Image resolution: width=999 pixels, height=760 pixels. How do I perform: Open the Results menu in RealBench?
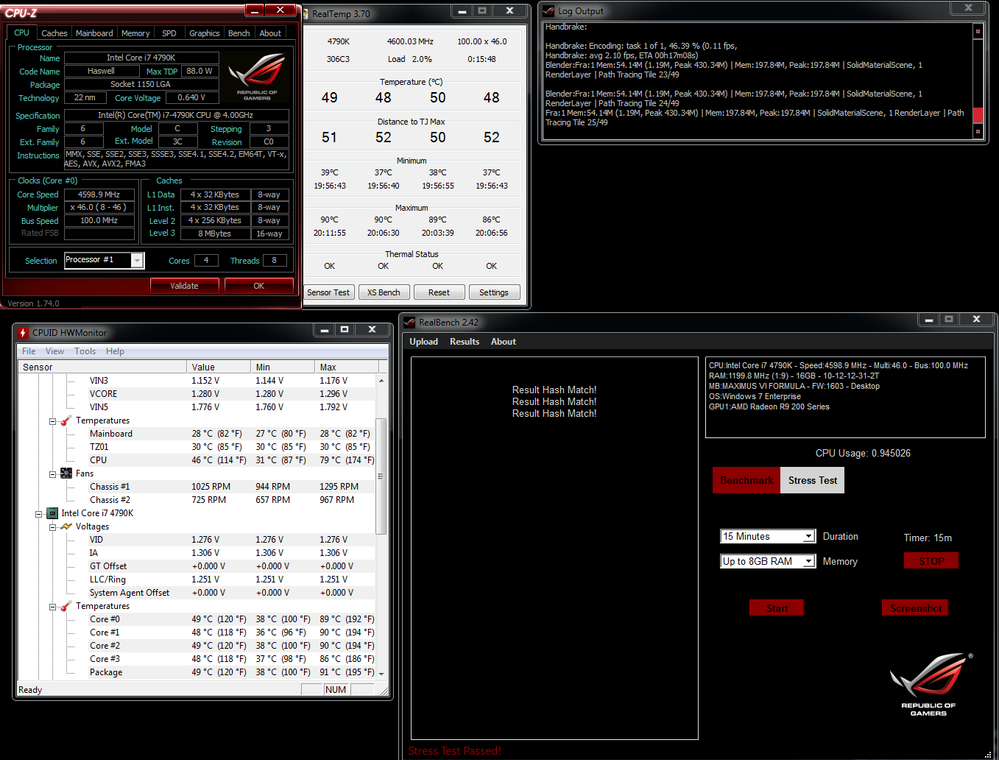464,341
